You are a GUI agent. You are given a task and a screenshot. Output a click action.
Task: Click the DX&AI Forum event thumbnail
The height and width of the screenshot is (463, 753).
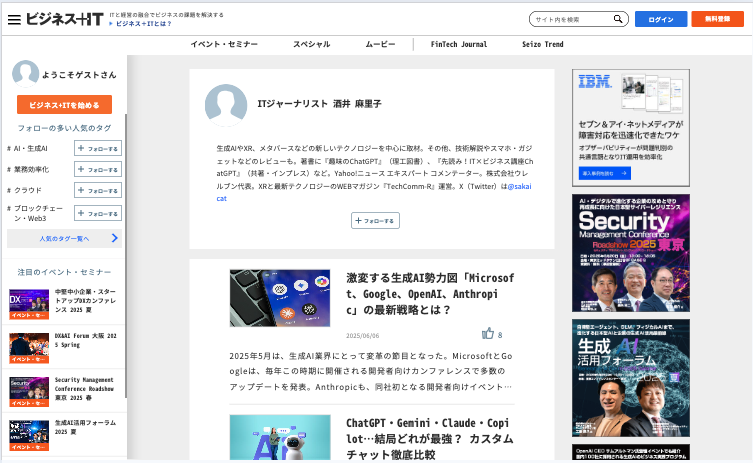[29, 348]
